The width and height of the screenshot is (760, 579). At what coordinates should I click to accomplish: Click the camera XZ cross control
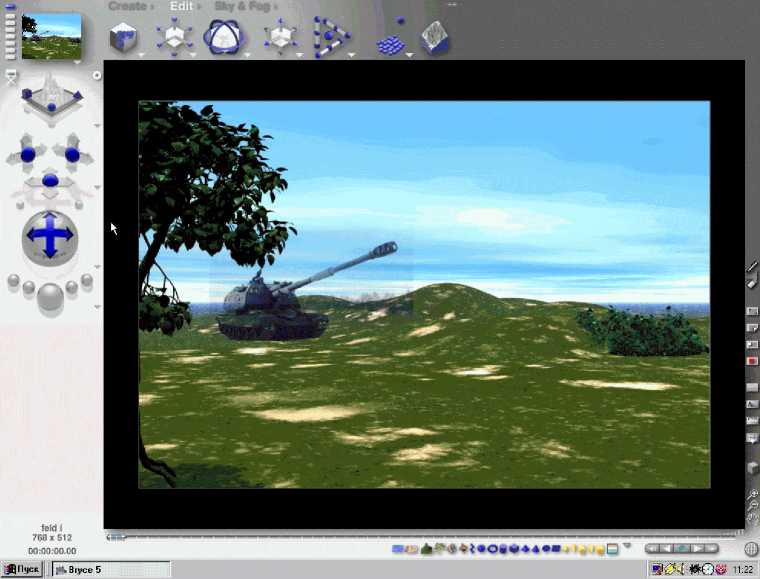point(73,154)
